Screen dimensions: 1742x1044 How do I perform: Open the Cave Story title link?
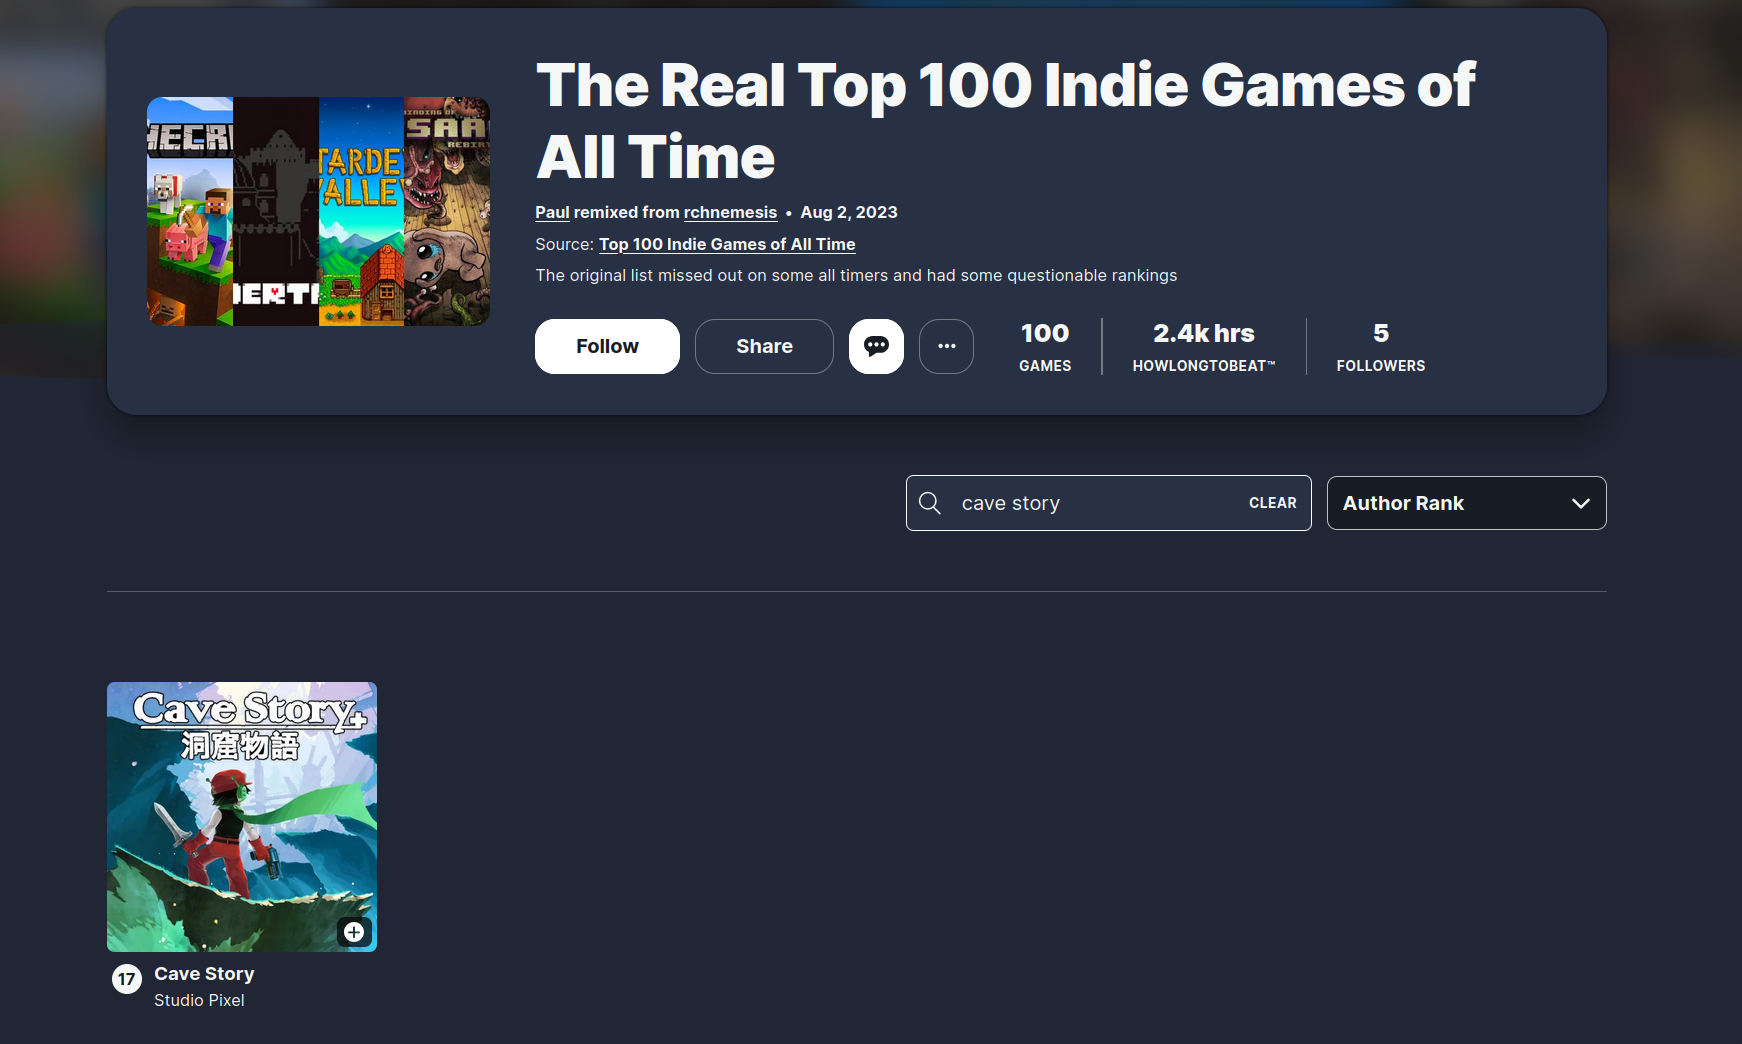pos(204,974)
